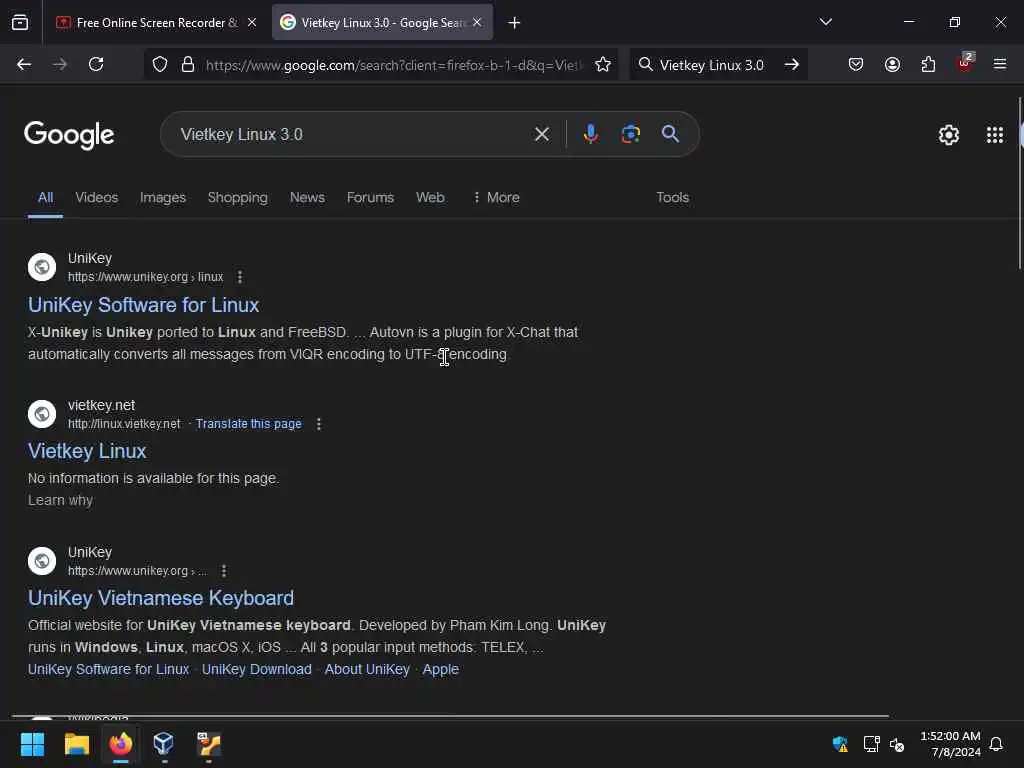1024x768 pixels.
Task: Open Google logo home link
Action: (x=69, y=135)
